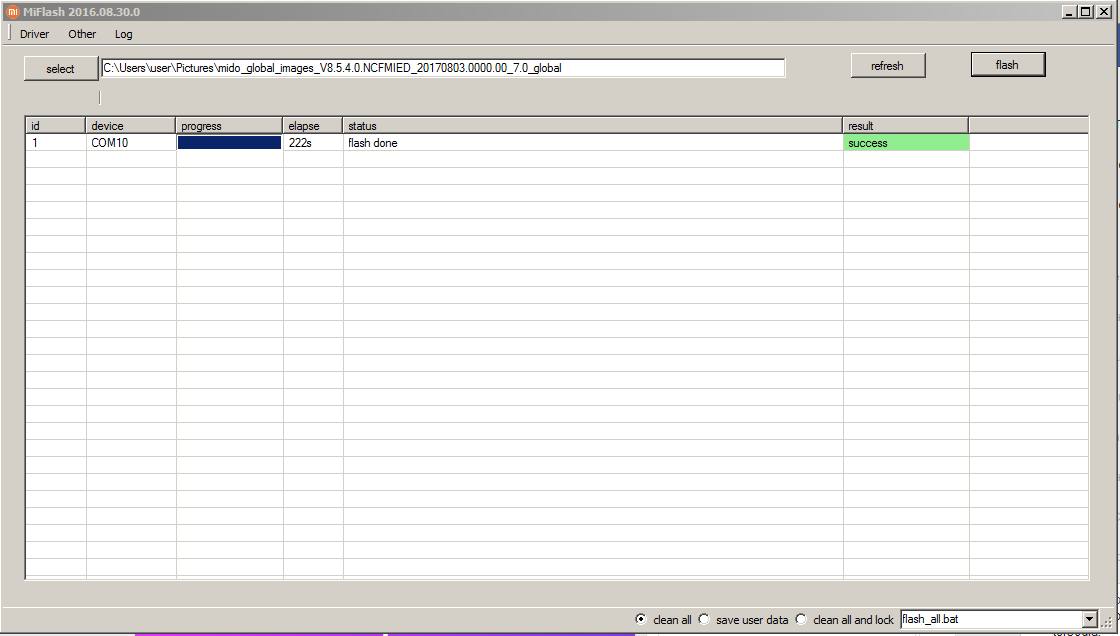Click the COM10 progress bar
Screen dimensions: 1120x636
coord(227,142)
